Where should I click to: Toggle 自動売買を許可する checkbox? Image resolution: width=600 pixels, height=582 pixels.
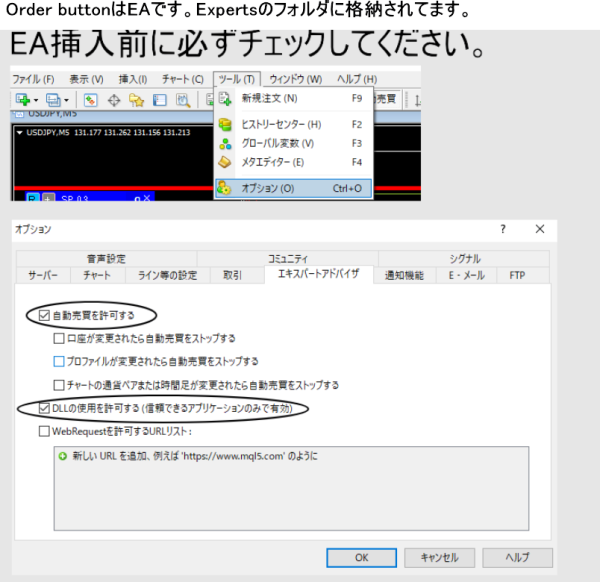(x=43, y=315)
